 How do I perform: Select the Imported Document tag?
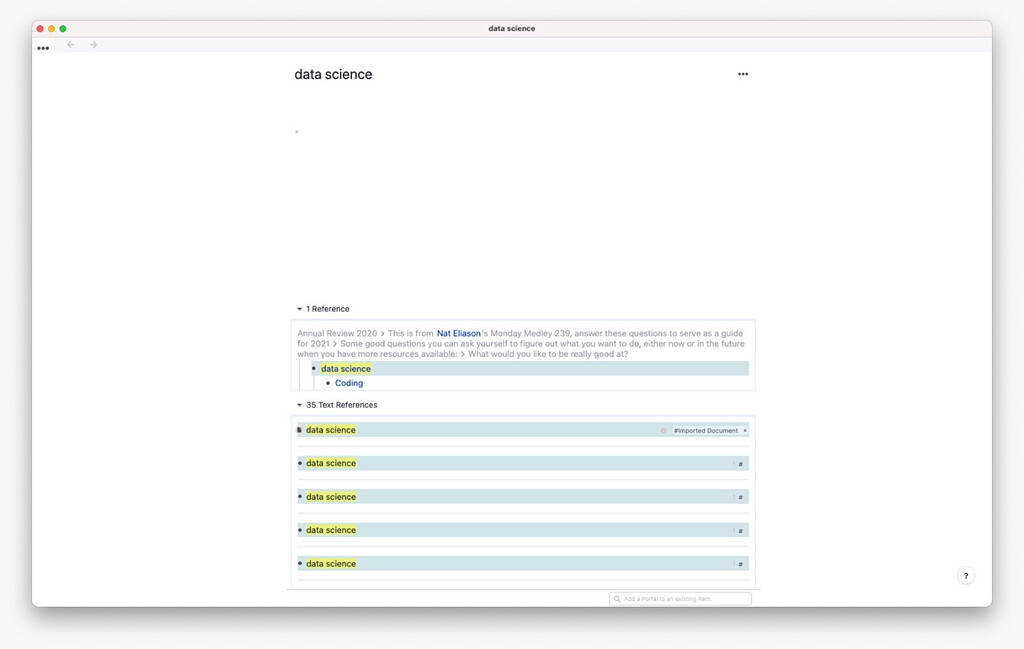[707, 429]
